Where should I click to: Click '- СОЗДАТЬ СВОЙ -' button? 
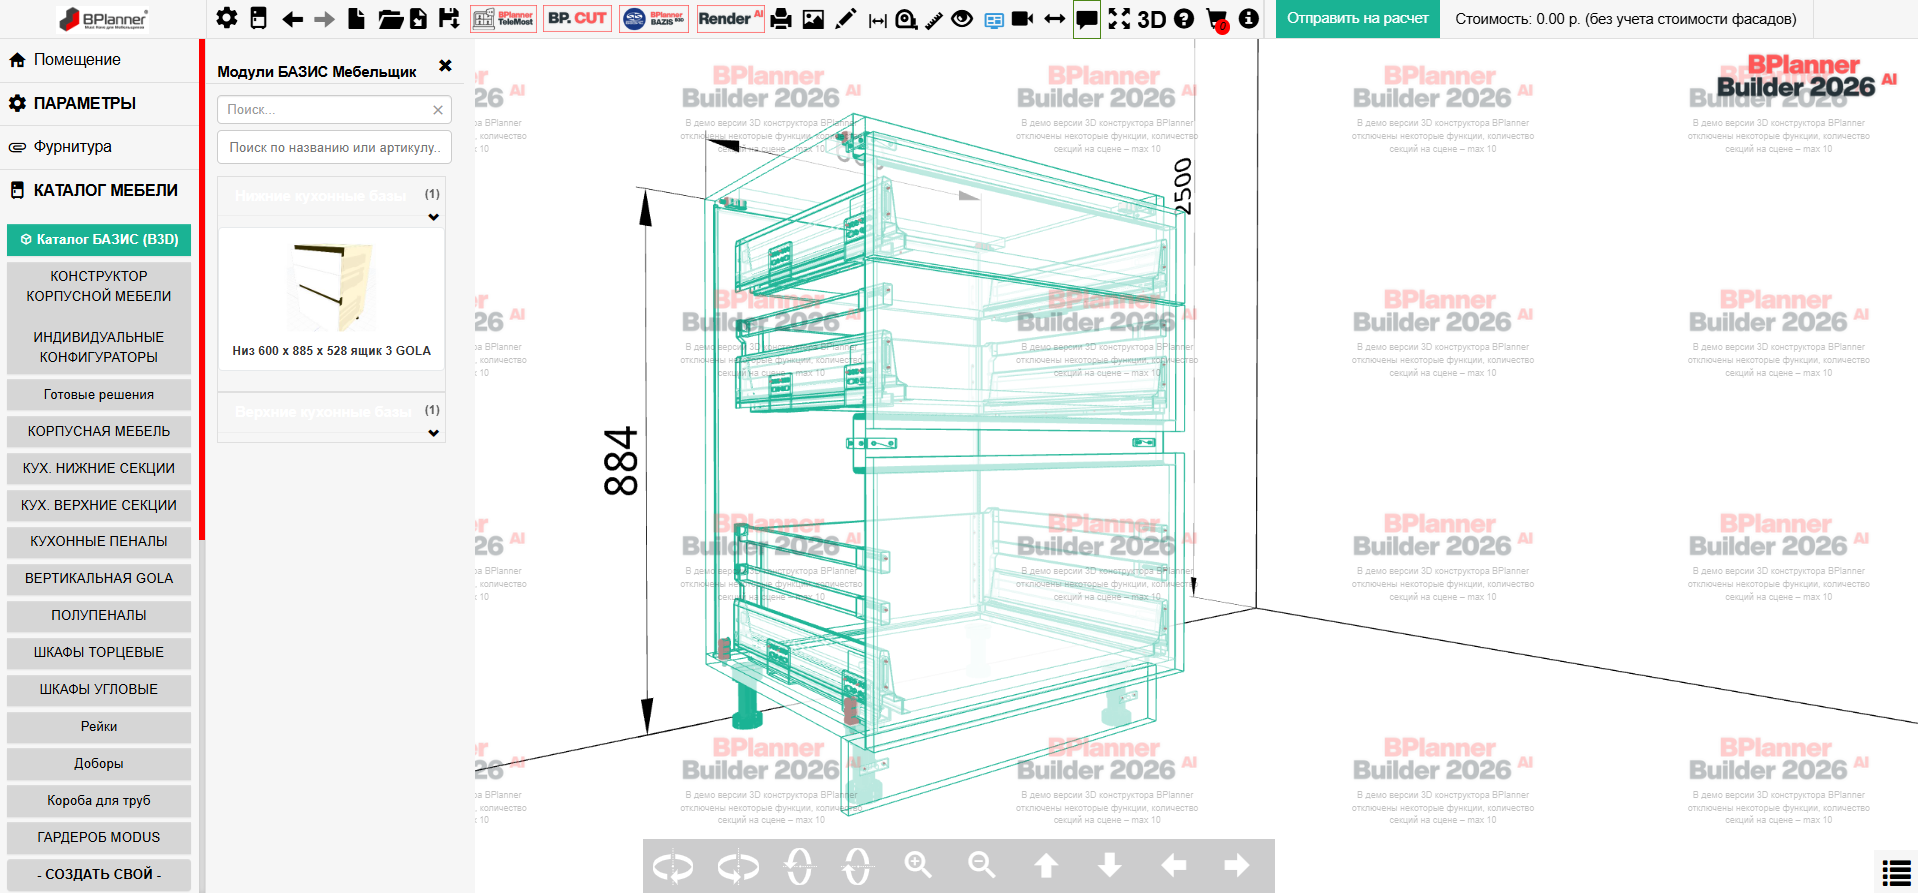tap(99, 874)
